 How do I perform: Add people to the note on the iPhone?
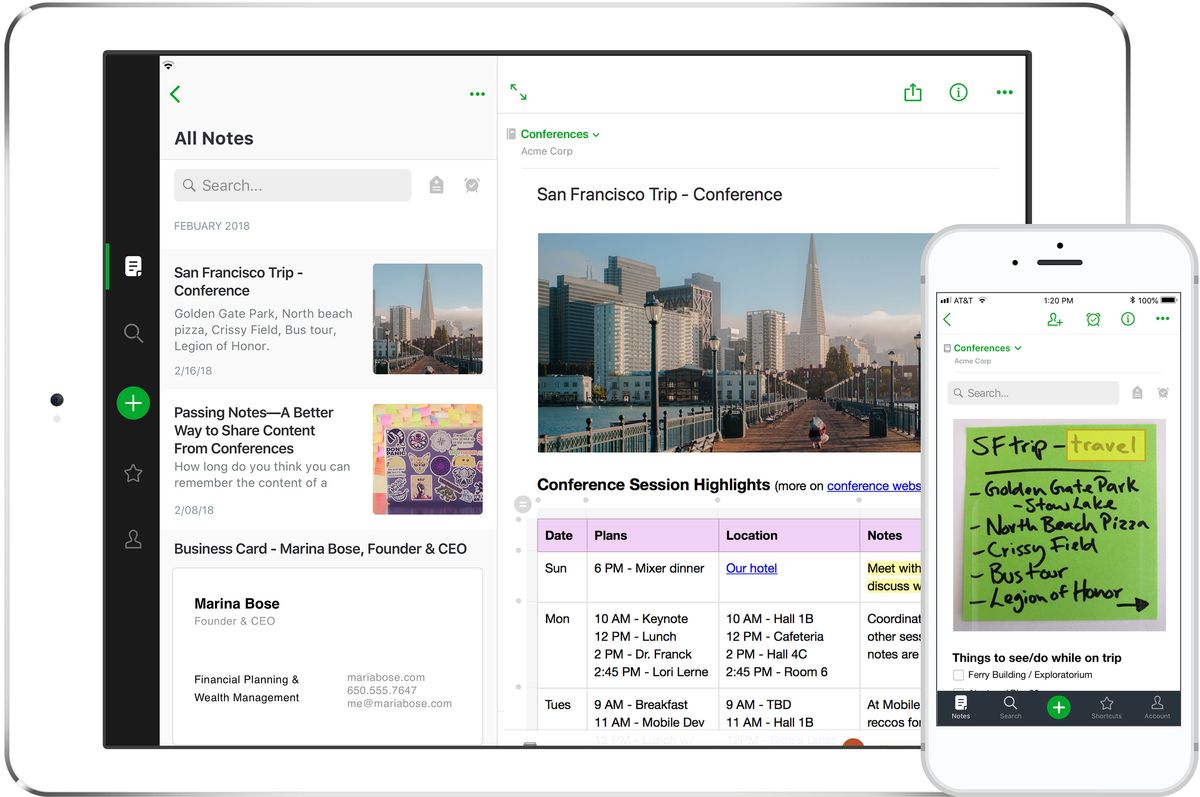(1054, 319)
